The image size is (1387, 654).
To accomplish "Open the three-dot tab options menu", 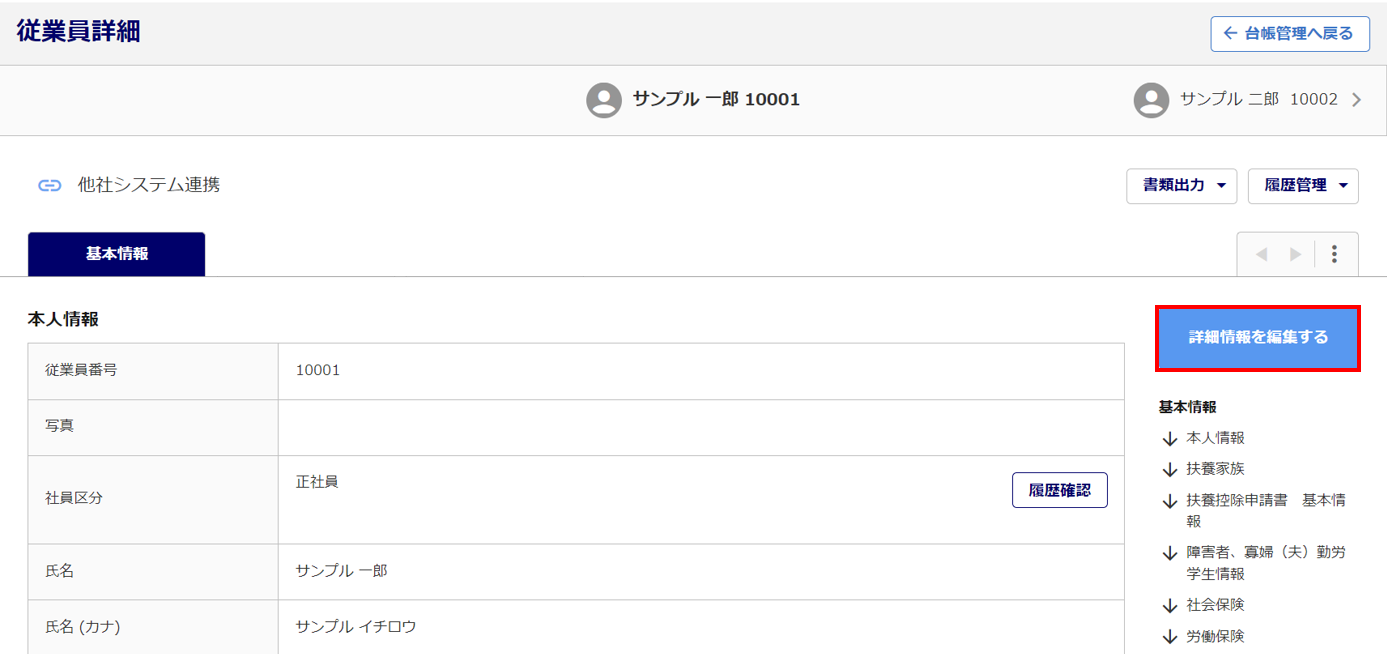I will point(1334,255).
